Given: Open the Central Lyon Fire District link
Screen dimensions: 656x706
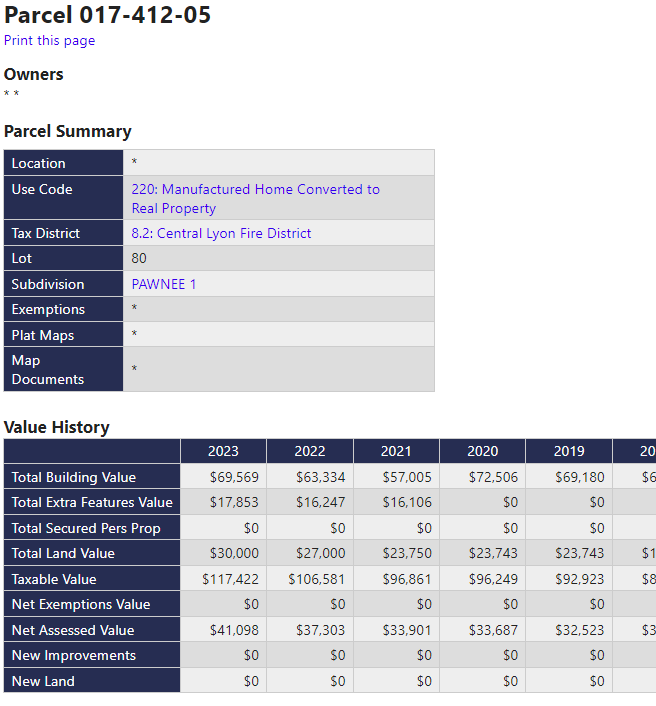Looking at the screenshot, I should [221, 233].
